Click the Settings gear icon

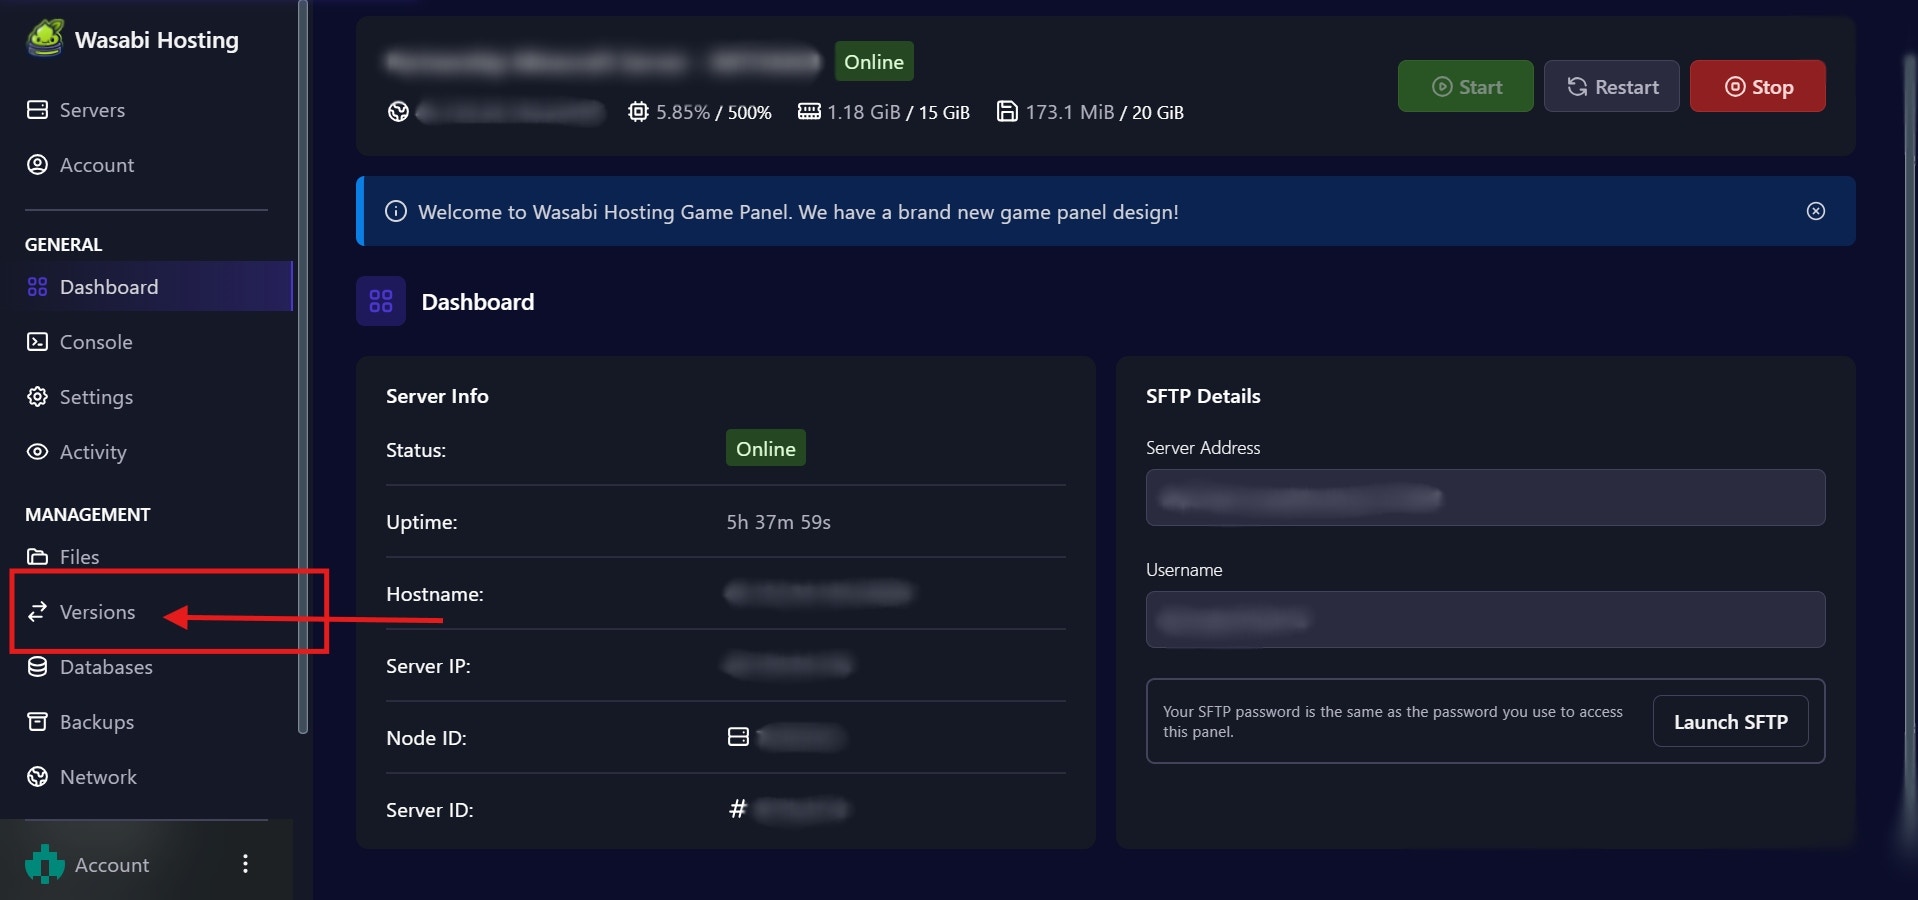37,397
